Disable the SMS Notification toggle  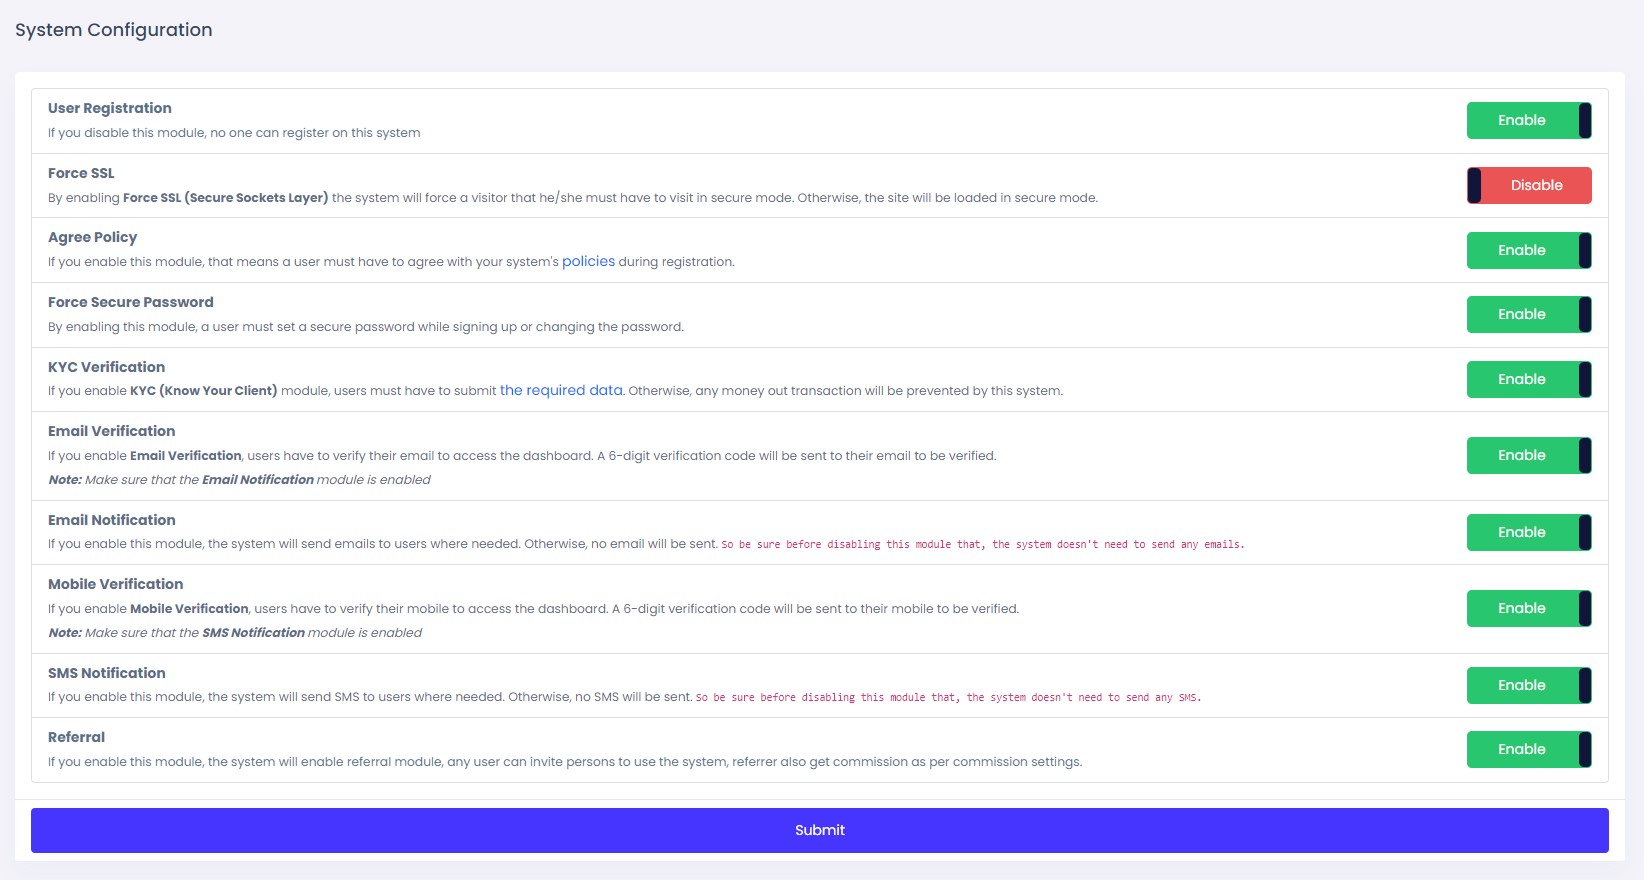pos(1528,686)
